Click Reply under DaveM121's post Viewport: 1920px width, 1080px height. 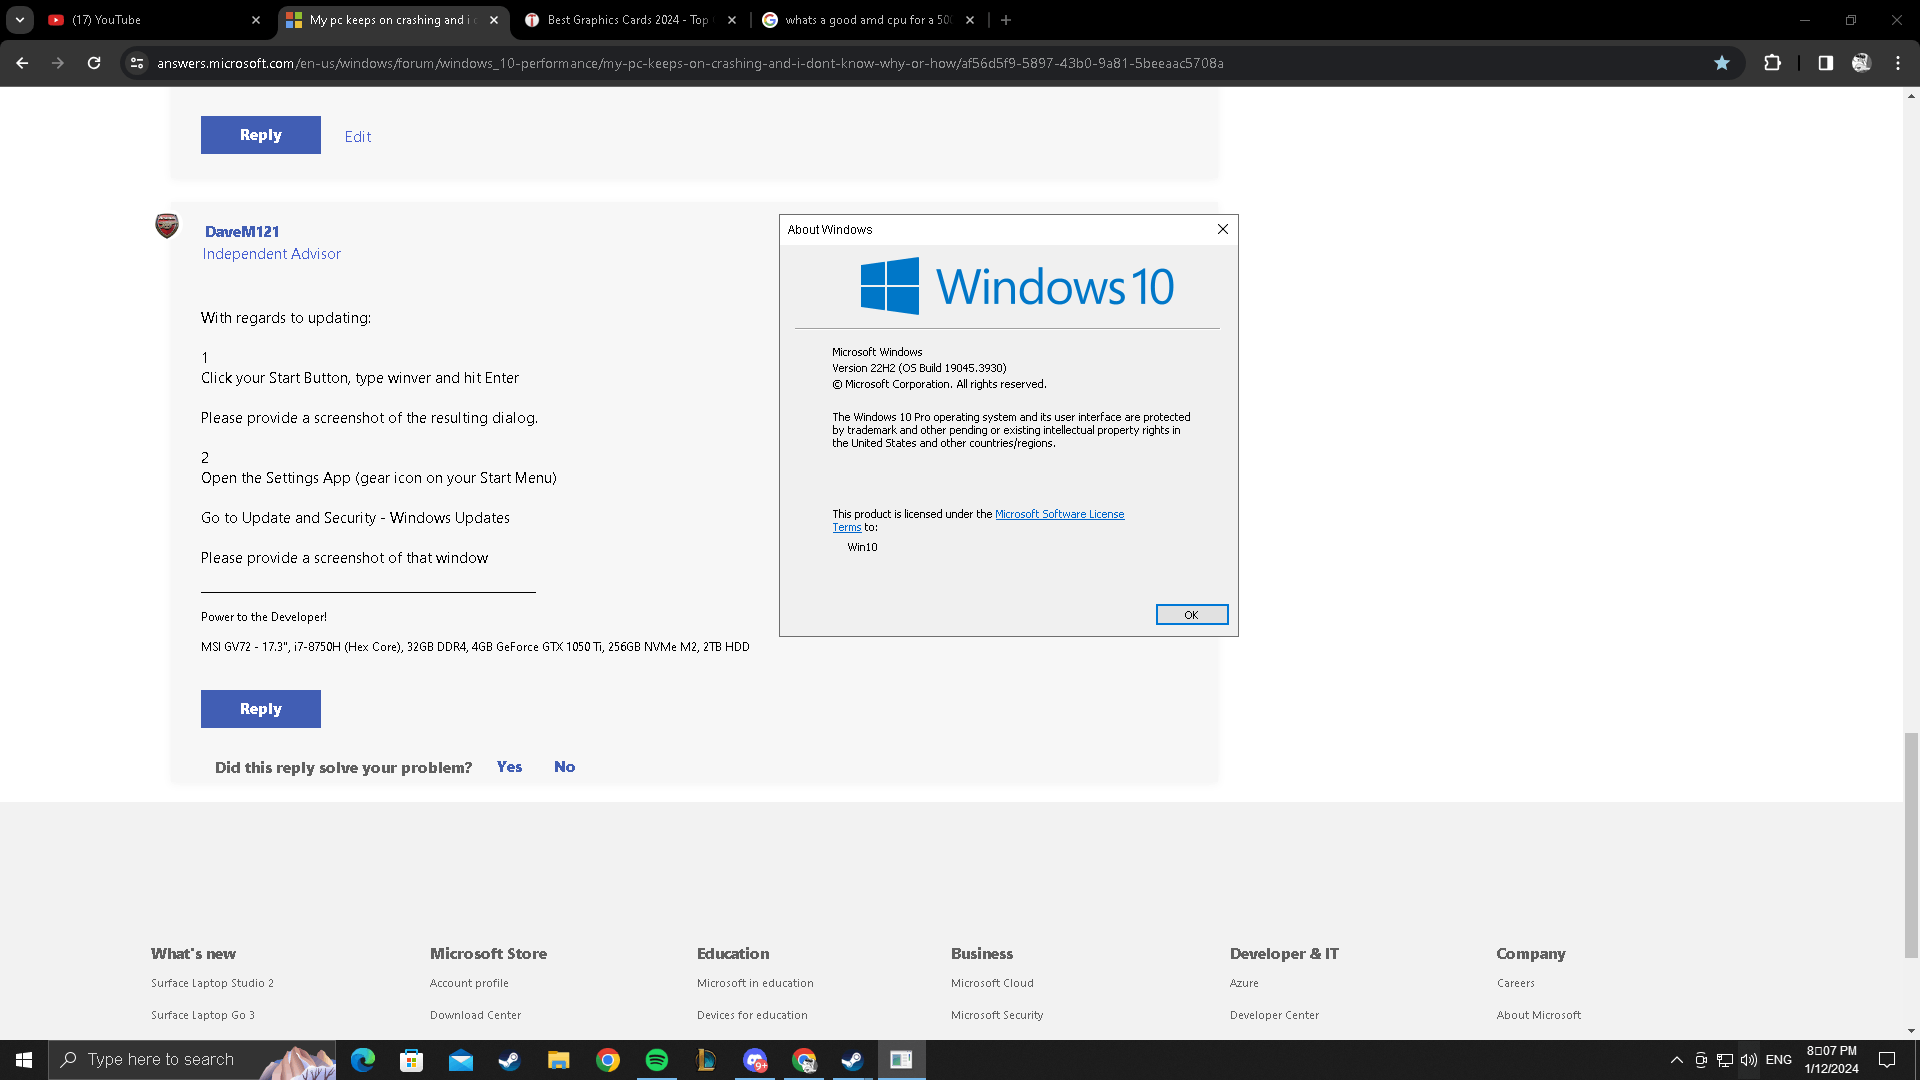[x=260, y=709]
